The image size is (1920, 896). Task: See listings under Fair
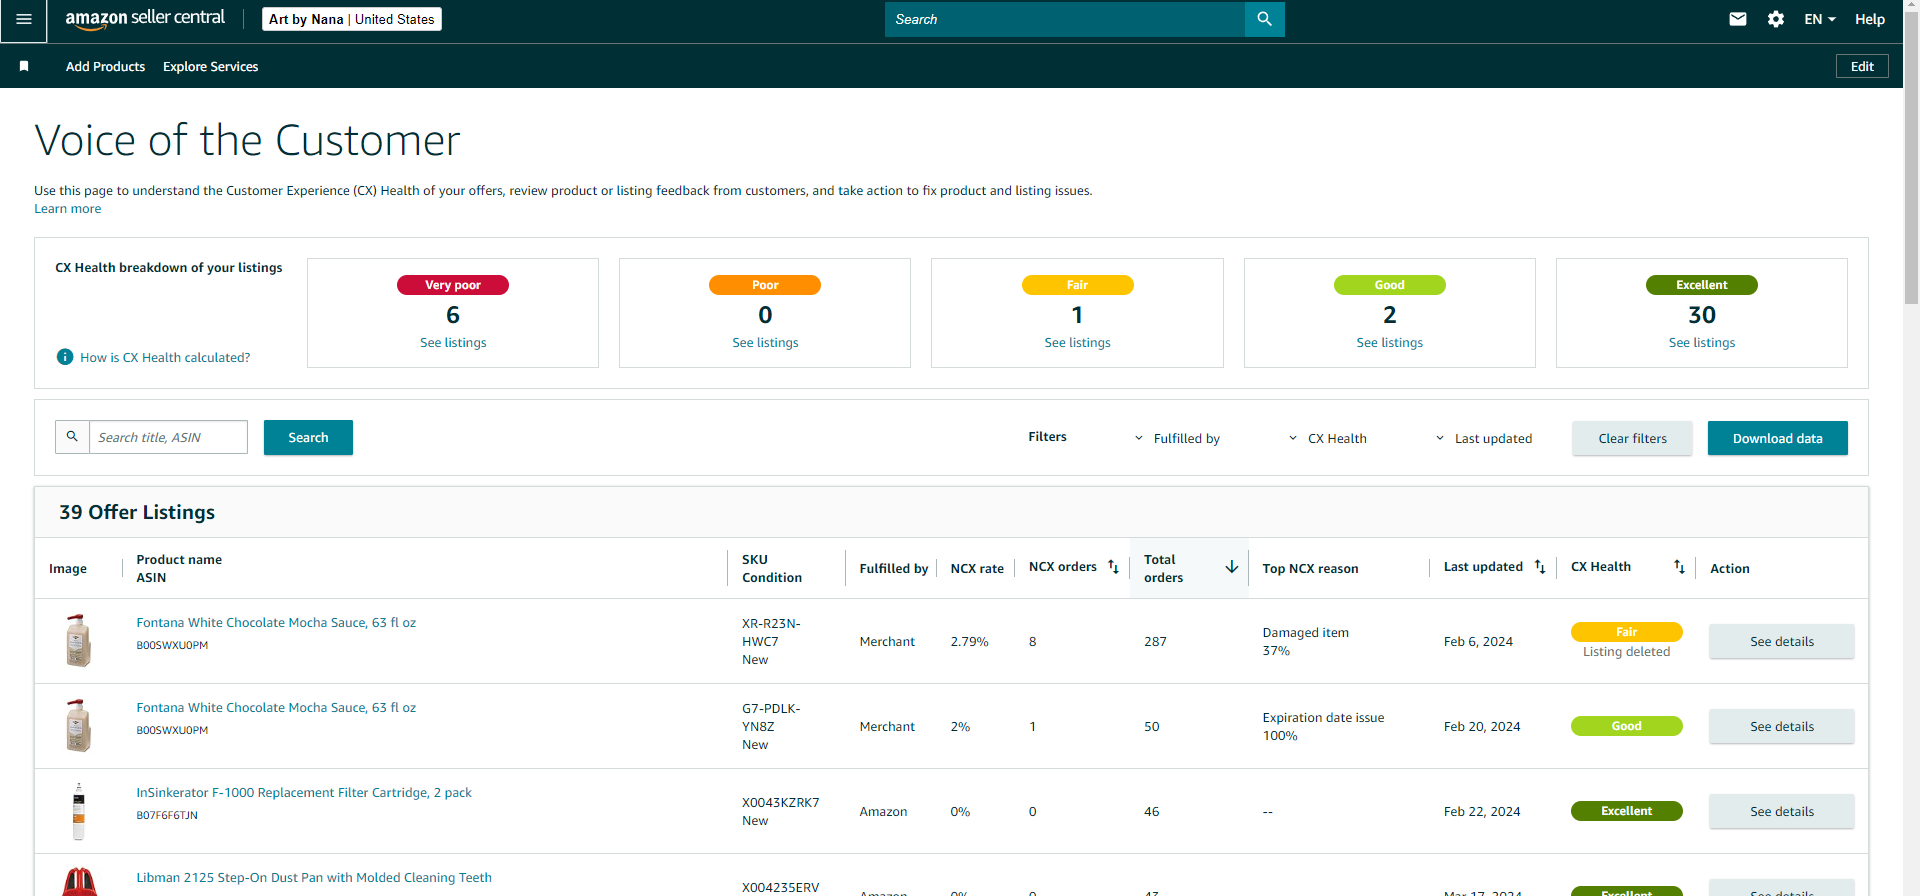(x=1077, y=342)
